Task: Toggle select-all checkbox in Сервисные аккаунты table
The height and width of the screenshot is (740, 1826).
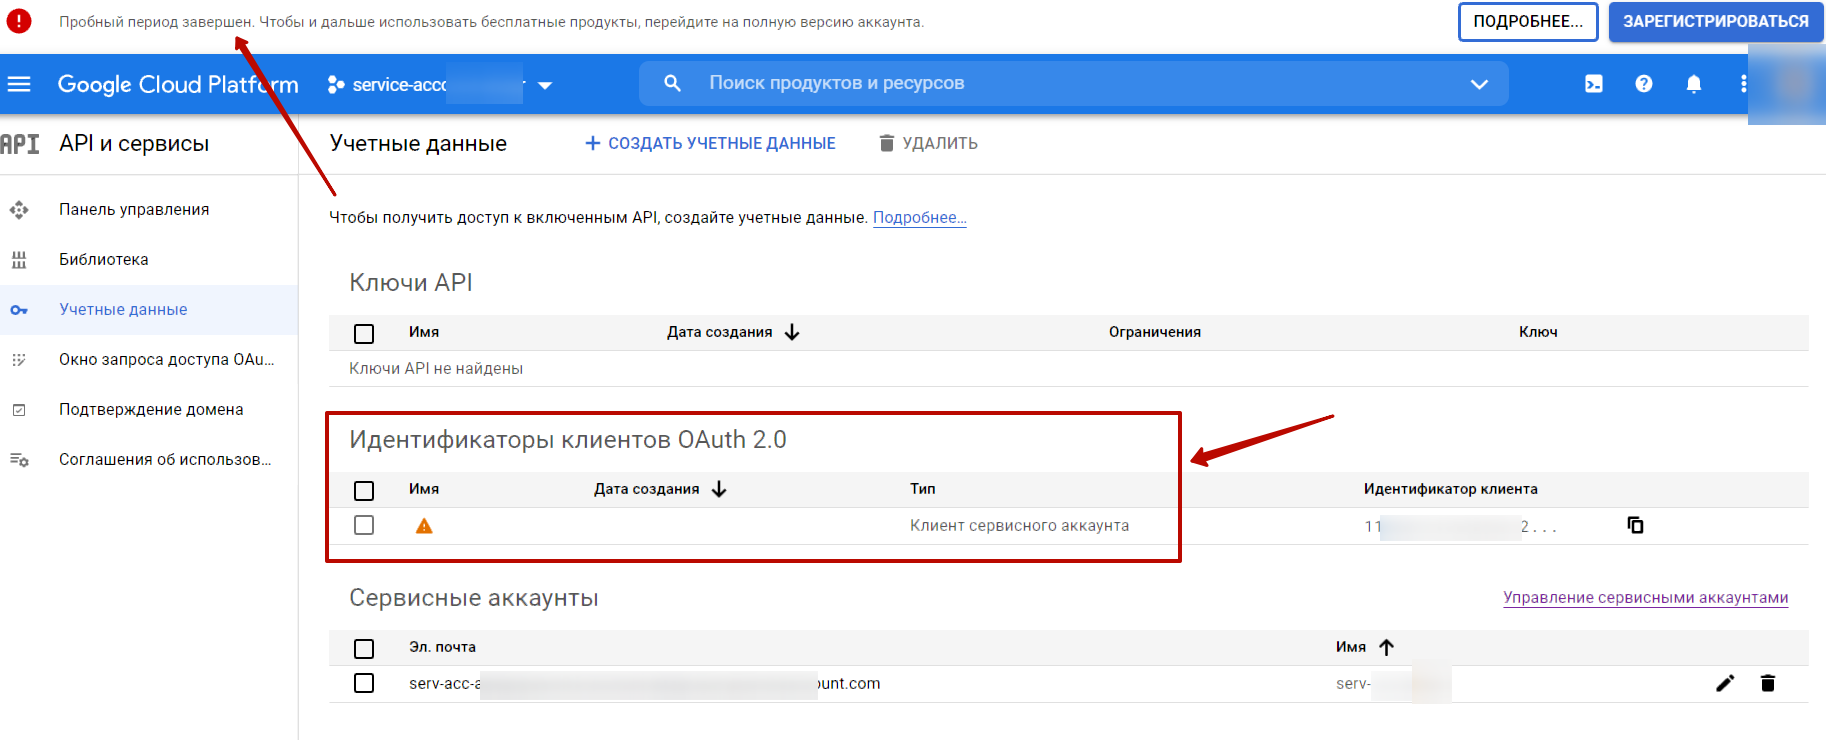Action: pyautogui.click(x=364, y=648)
